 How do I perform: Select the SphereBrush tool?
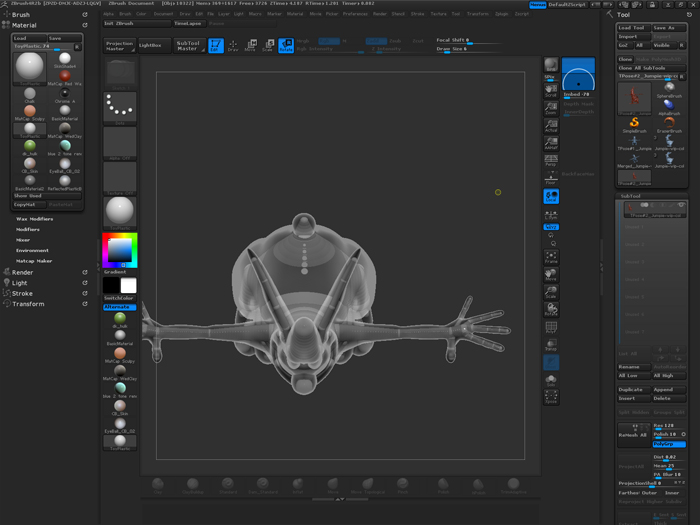669,90
